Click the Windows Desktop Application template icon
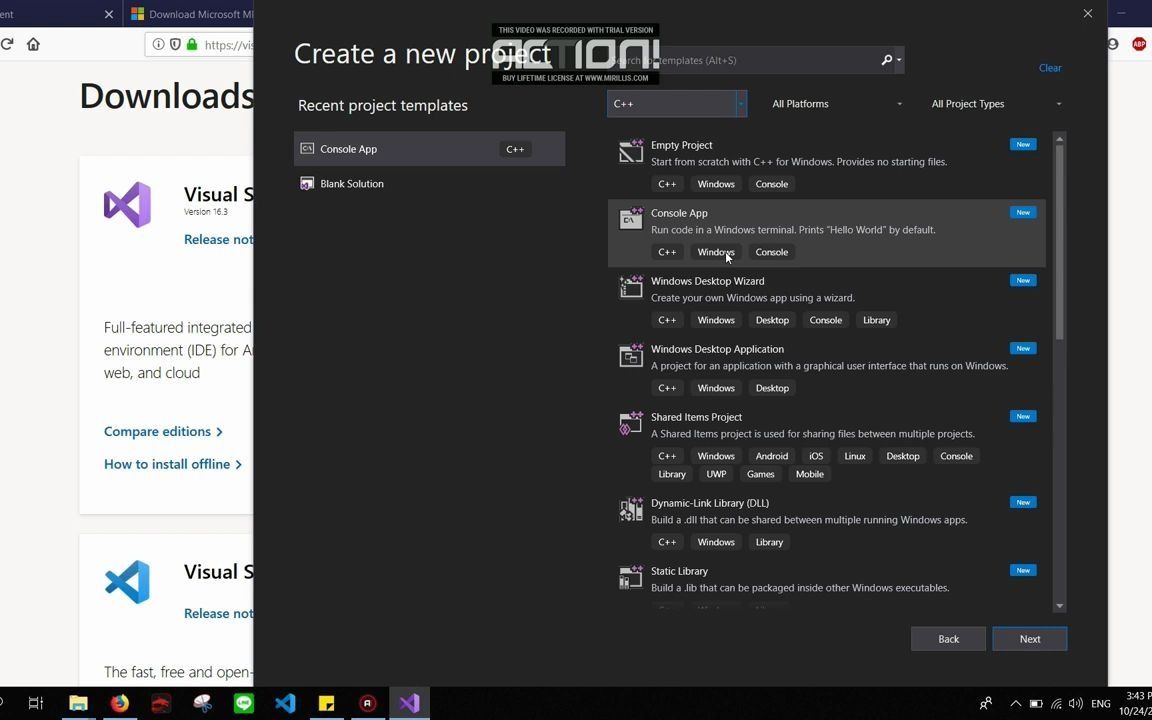 tap(631, 355)
